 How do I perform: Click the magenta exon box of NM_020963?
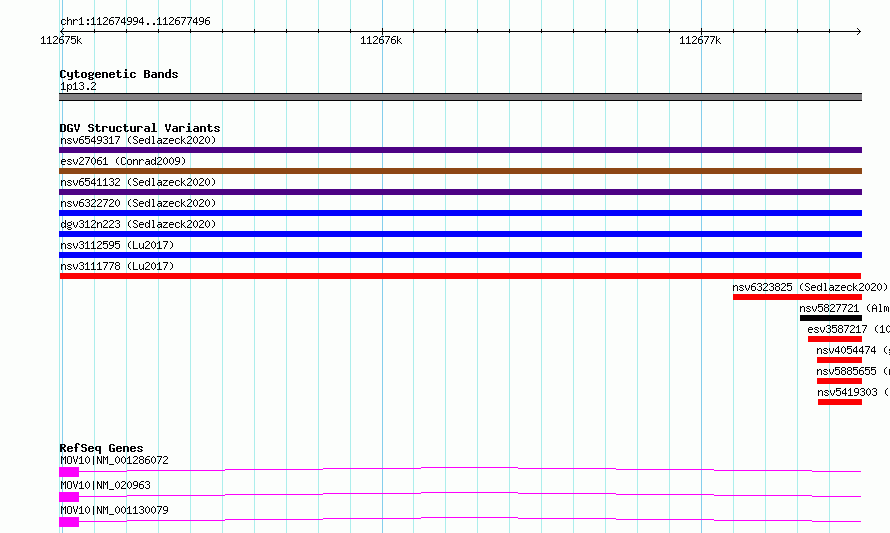(69, 497)
